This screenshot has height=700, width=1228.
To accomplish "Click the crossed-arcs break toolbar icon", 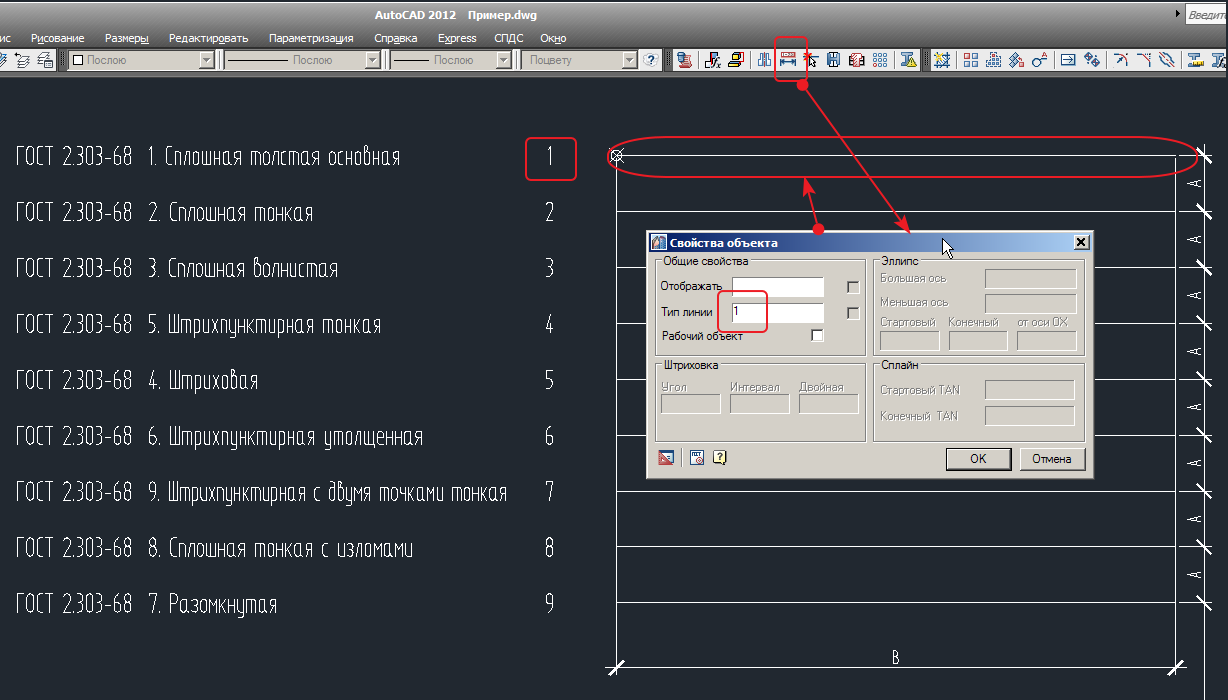I will click(x=1166, y=60).
